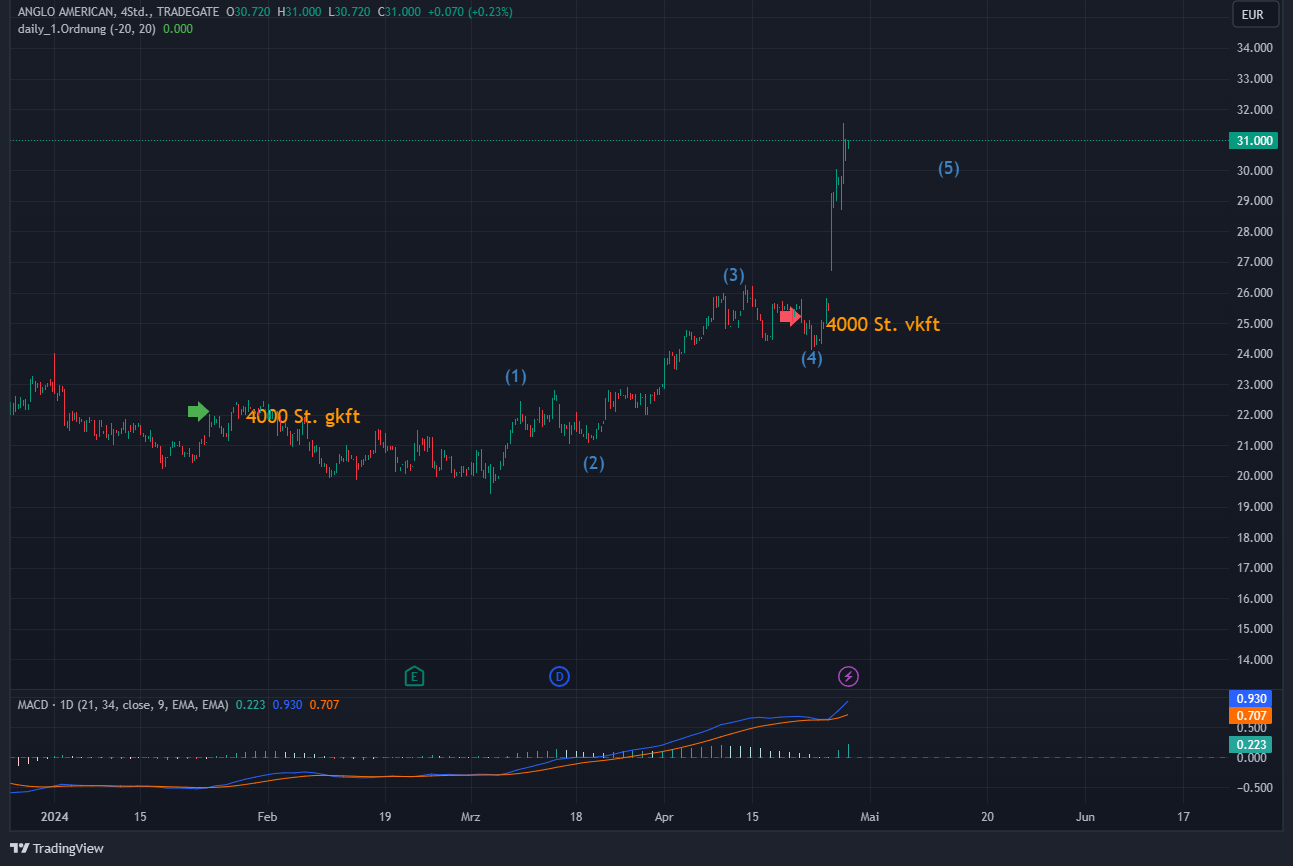The height and width of the screenshot is (866, 1293).
Task: Select the green buy arrow marker on the chart
Action: point(199,410)
